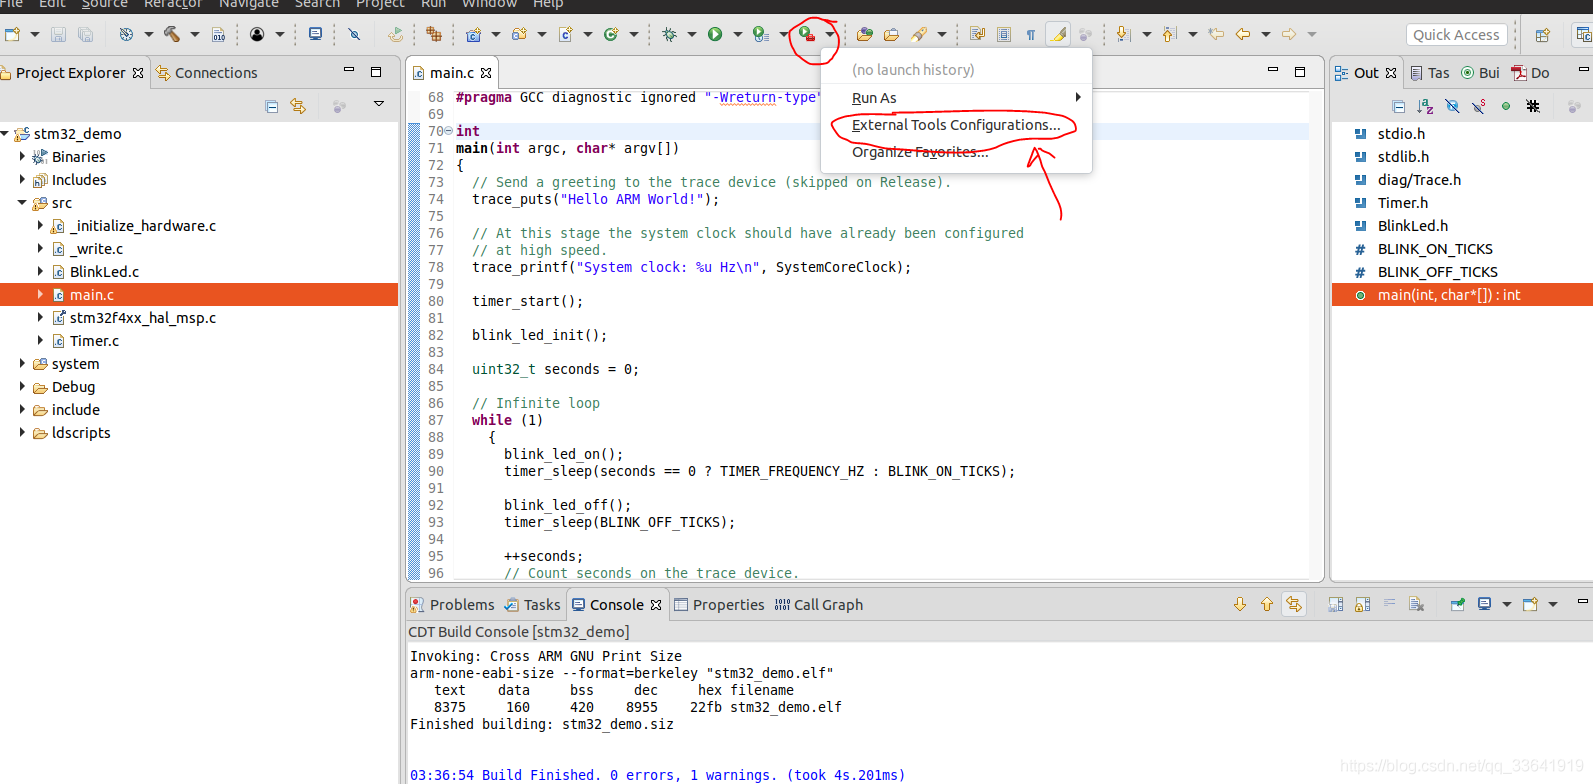Expand the system folder node

[22, 363]
